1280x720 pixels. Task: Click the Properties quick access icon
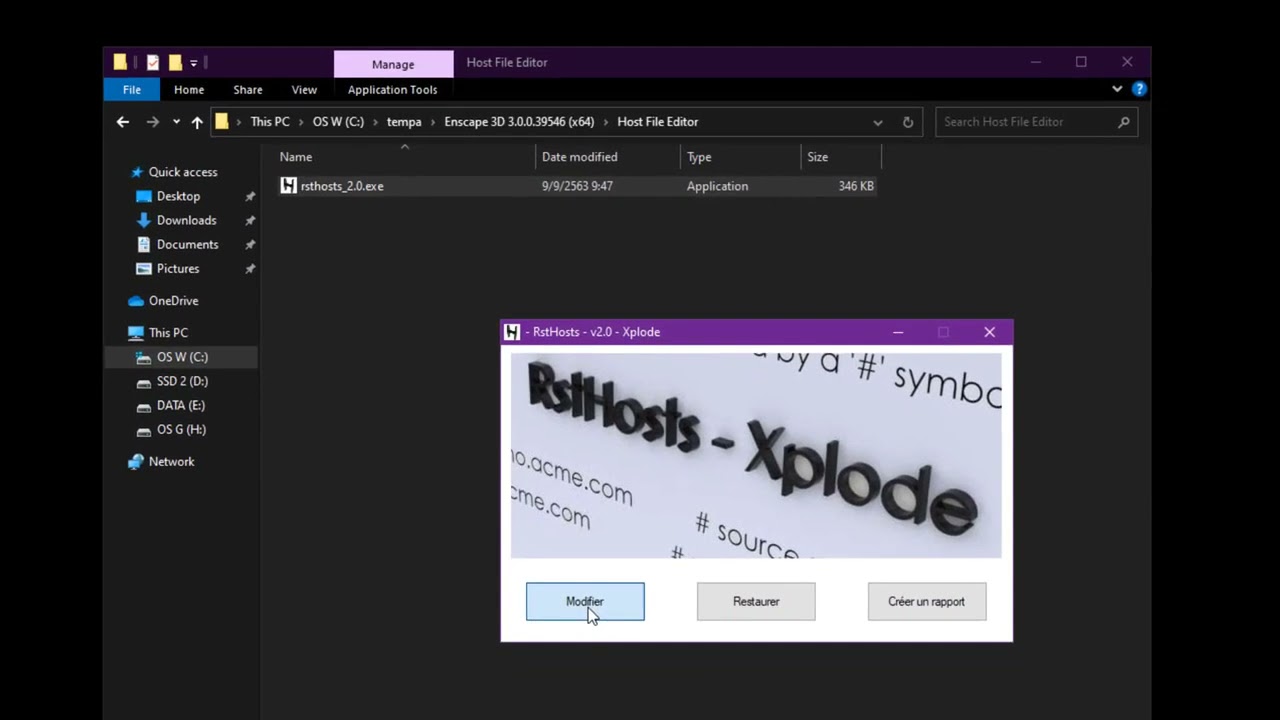[153, 62]
